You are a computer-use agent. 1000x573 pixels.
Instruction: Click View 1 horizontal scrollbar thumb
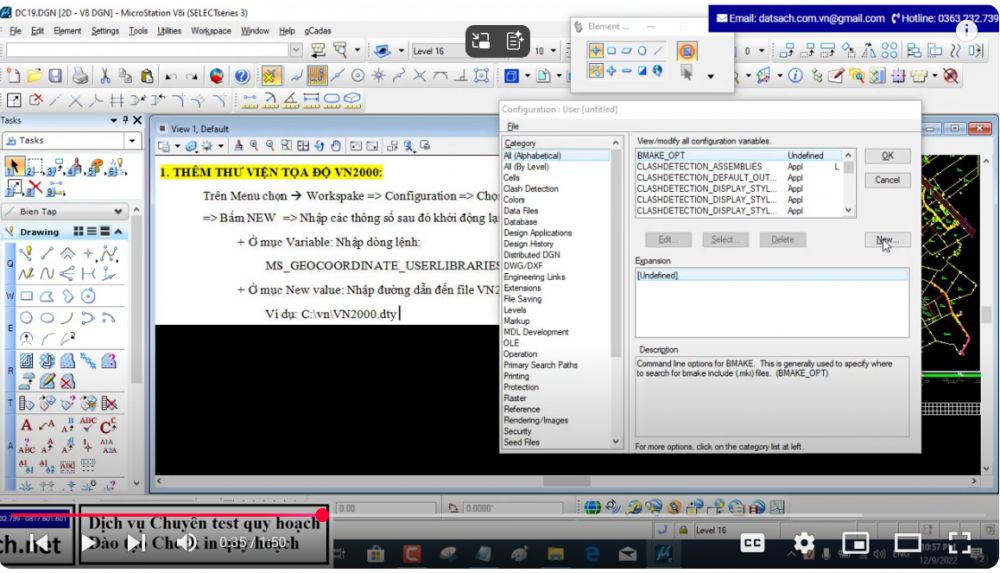[566, 480]
